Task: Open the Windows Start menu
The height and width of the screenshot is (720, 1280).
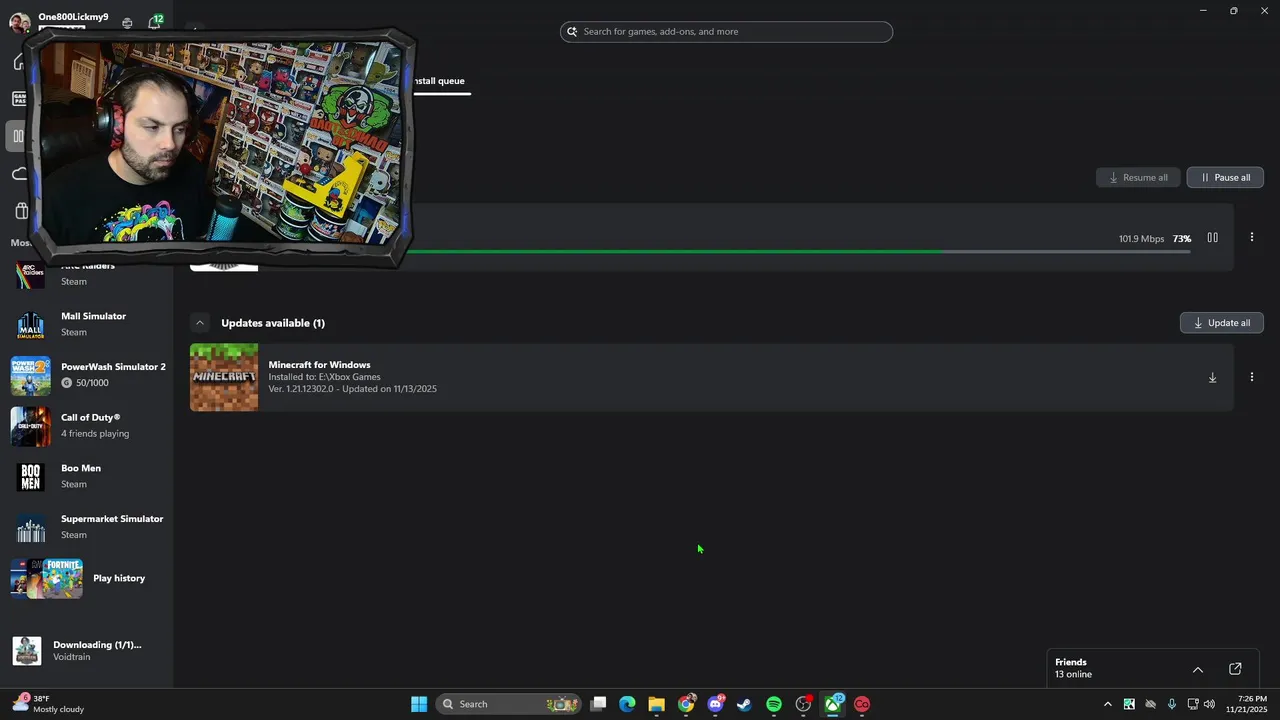Action: tap(419, 704)
